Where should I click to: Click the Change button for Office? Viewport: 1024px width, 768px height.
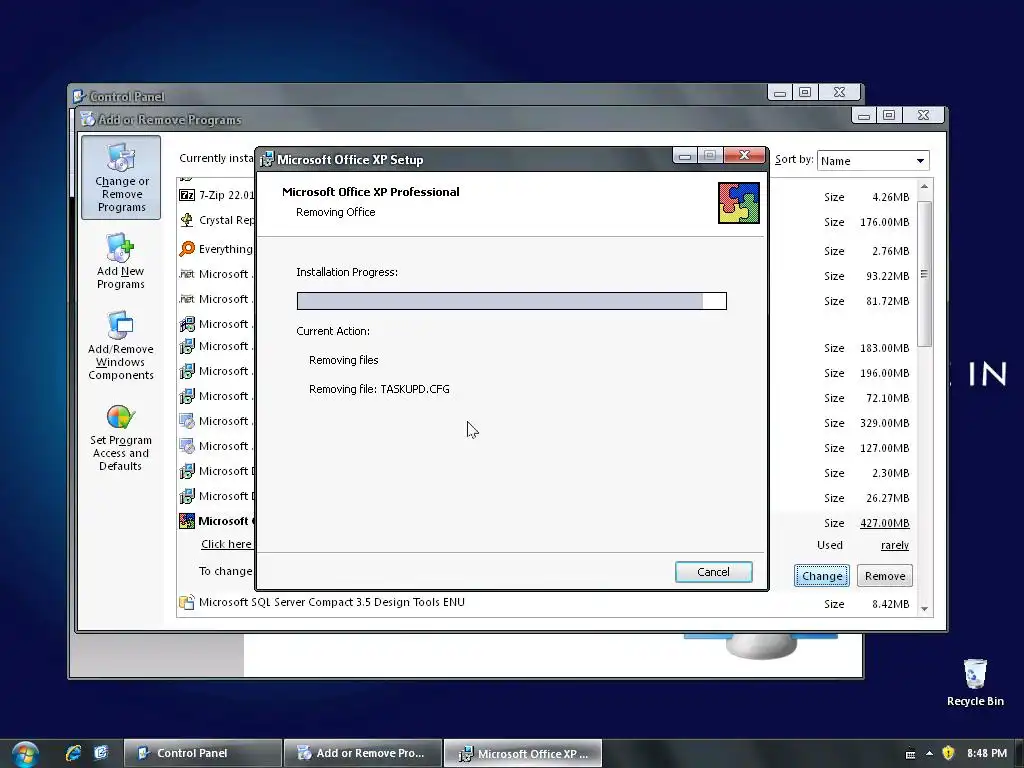pyautogui.click(x=822, y=576)
